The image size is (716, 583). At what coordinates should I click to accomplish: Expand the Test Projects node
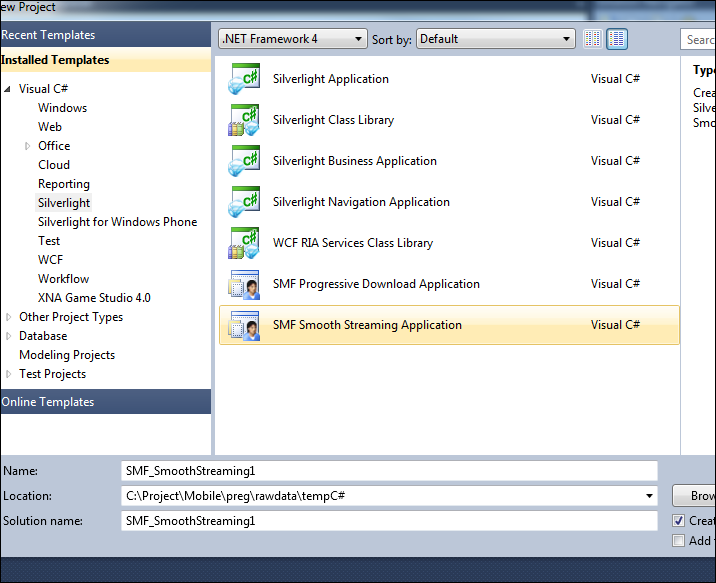pos(8,374)
